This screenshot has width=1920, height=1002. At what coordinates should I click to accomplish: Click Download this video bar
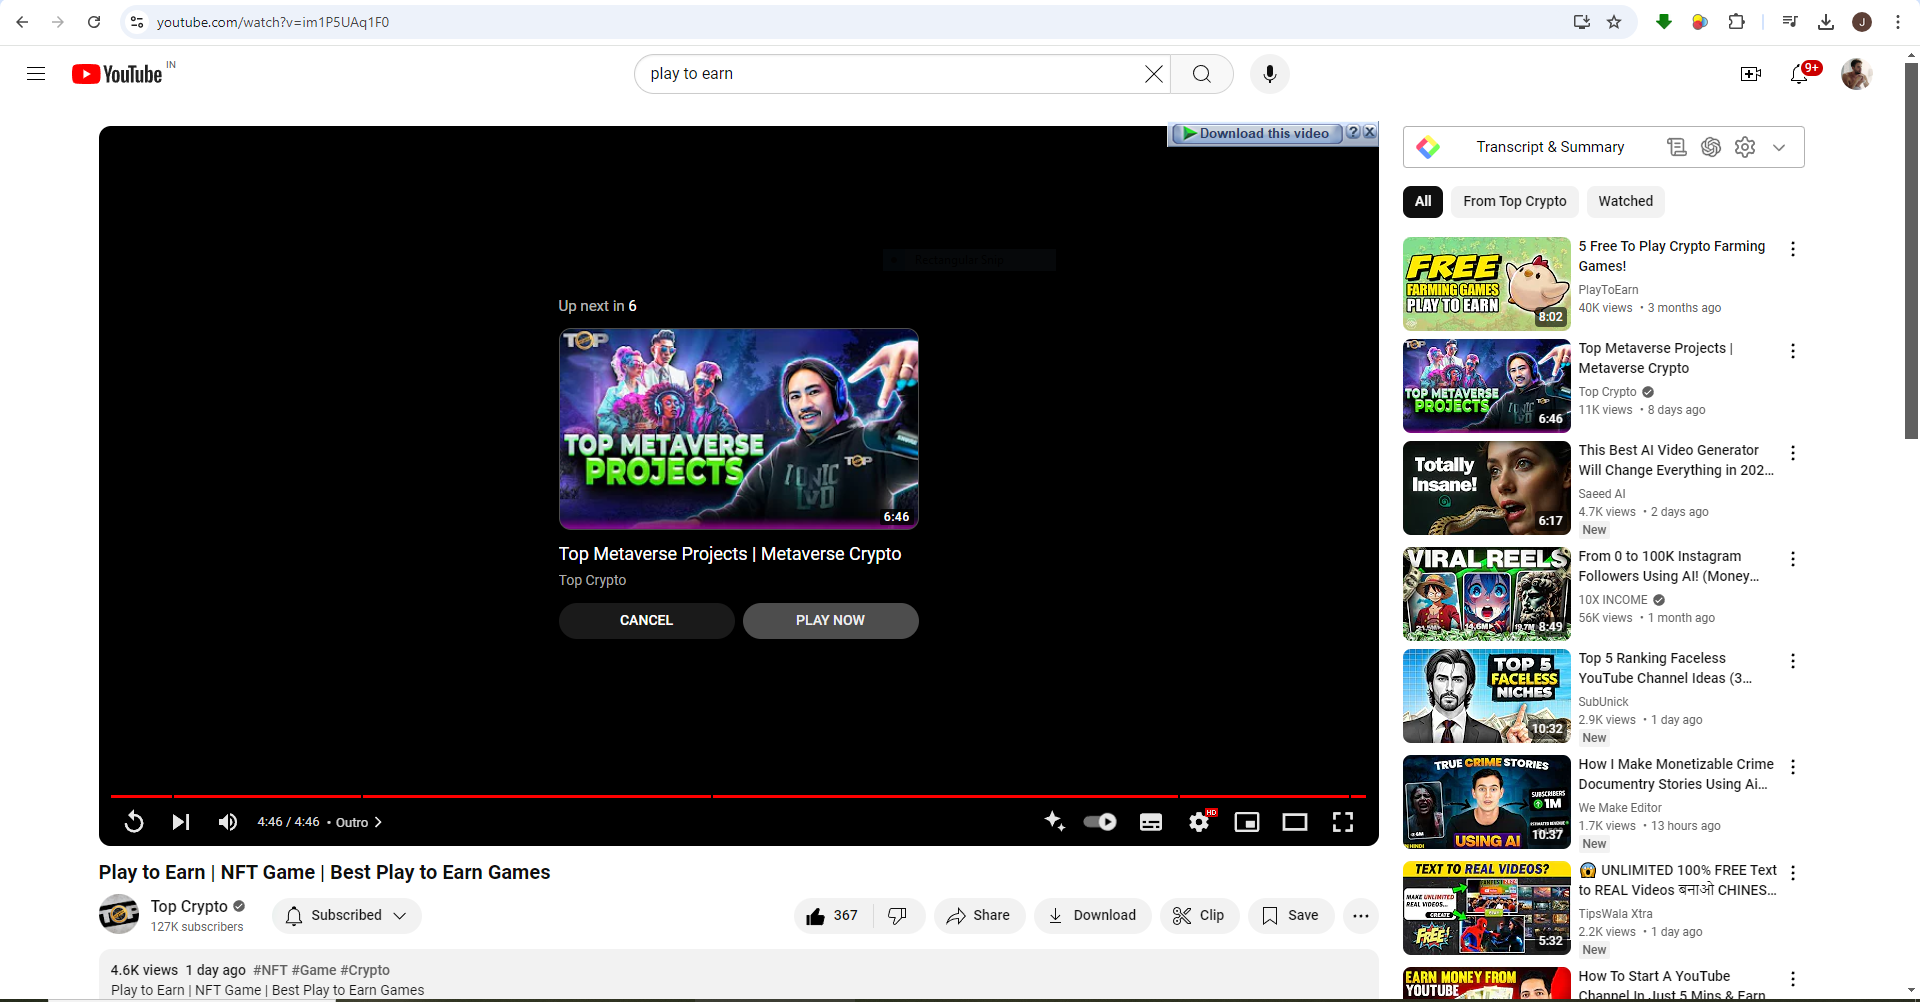pos(1256,133)
